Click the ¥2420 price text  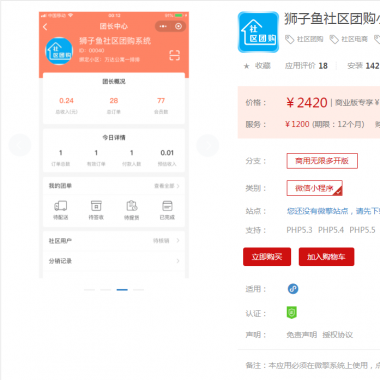point(307,103)
